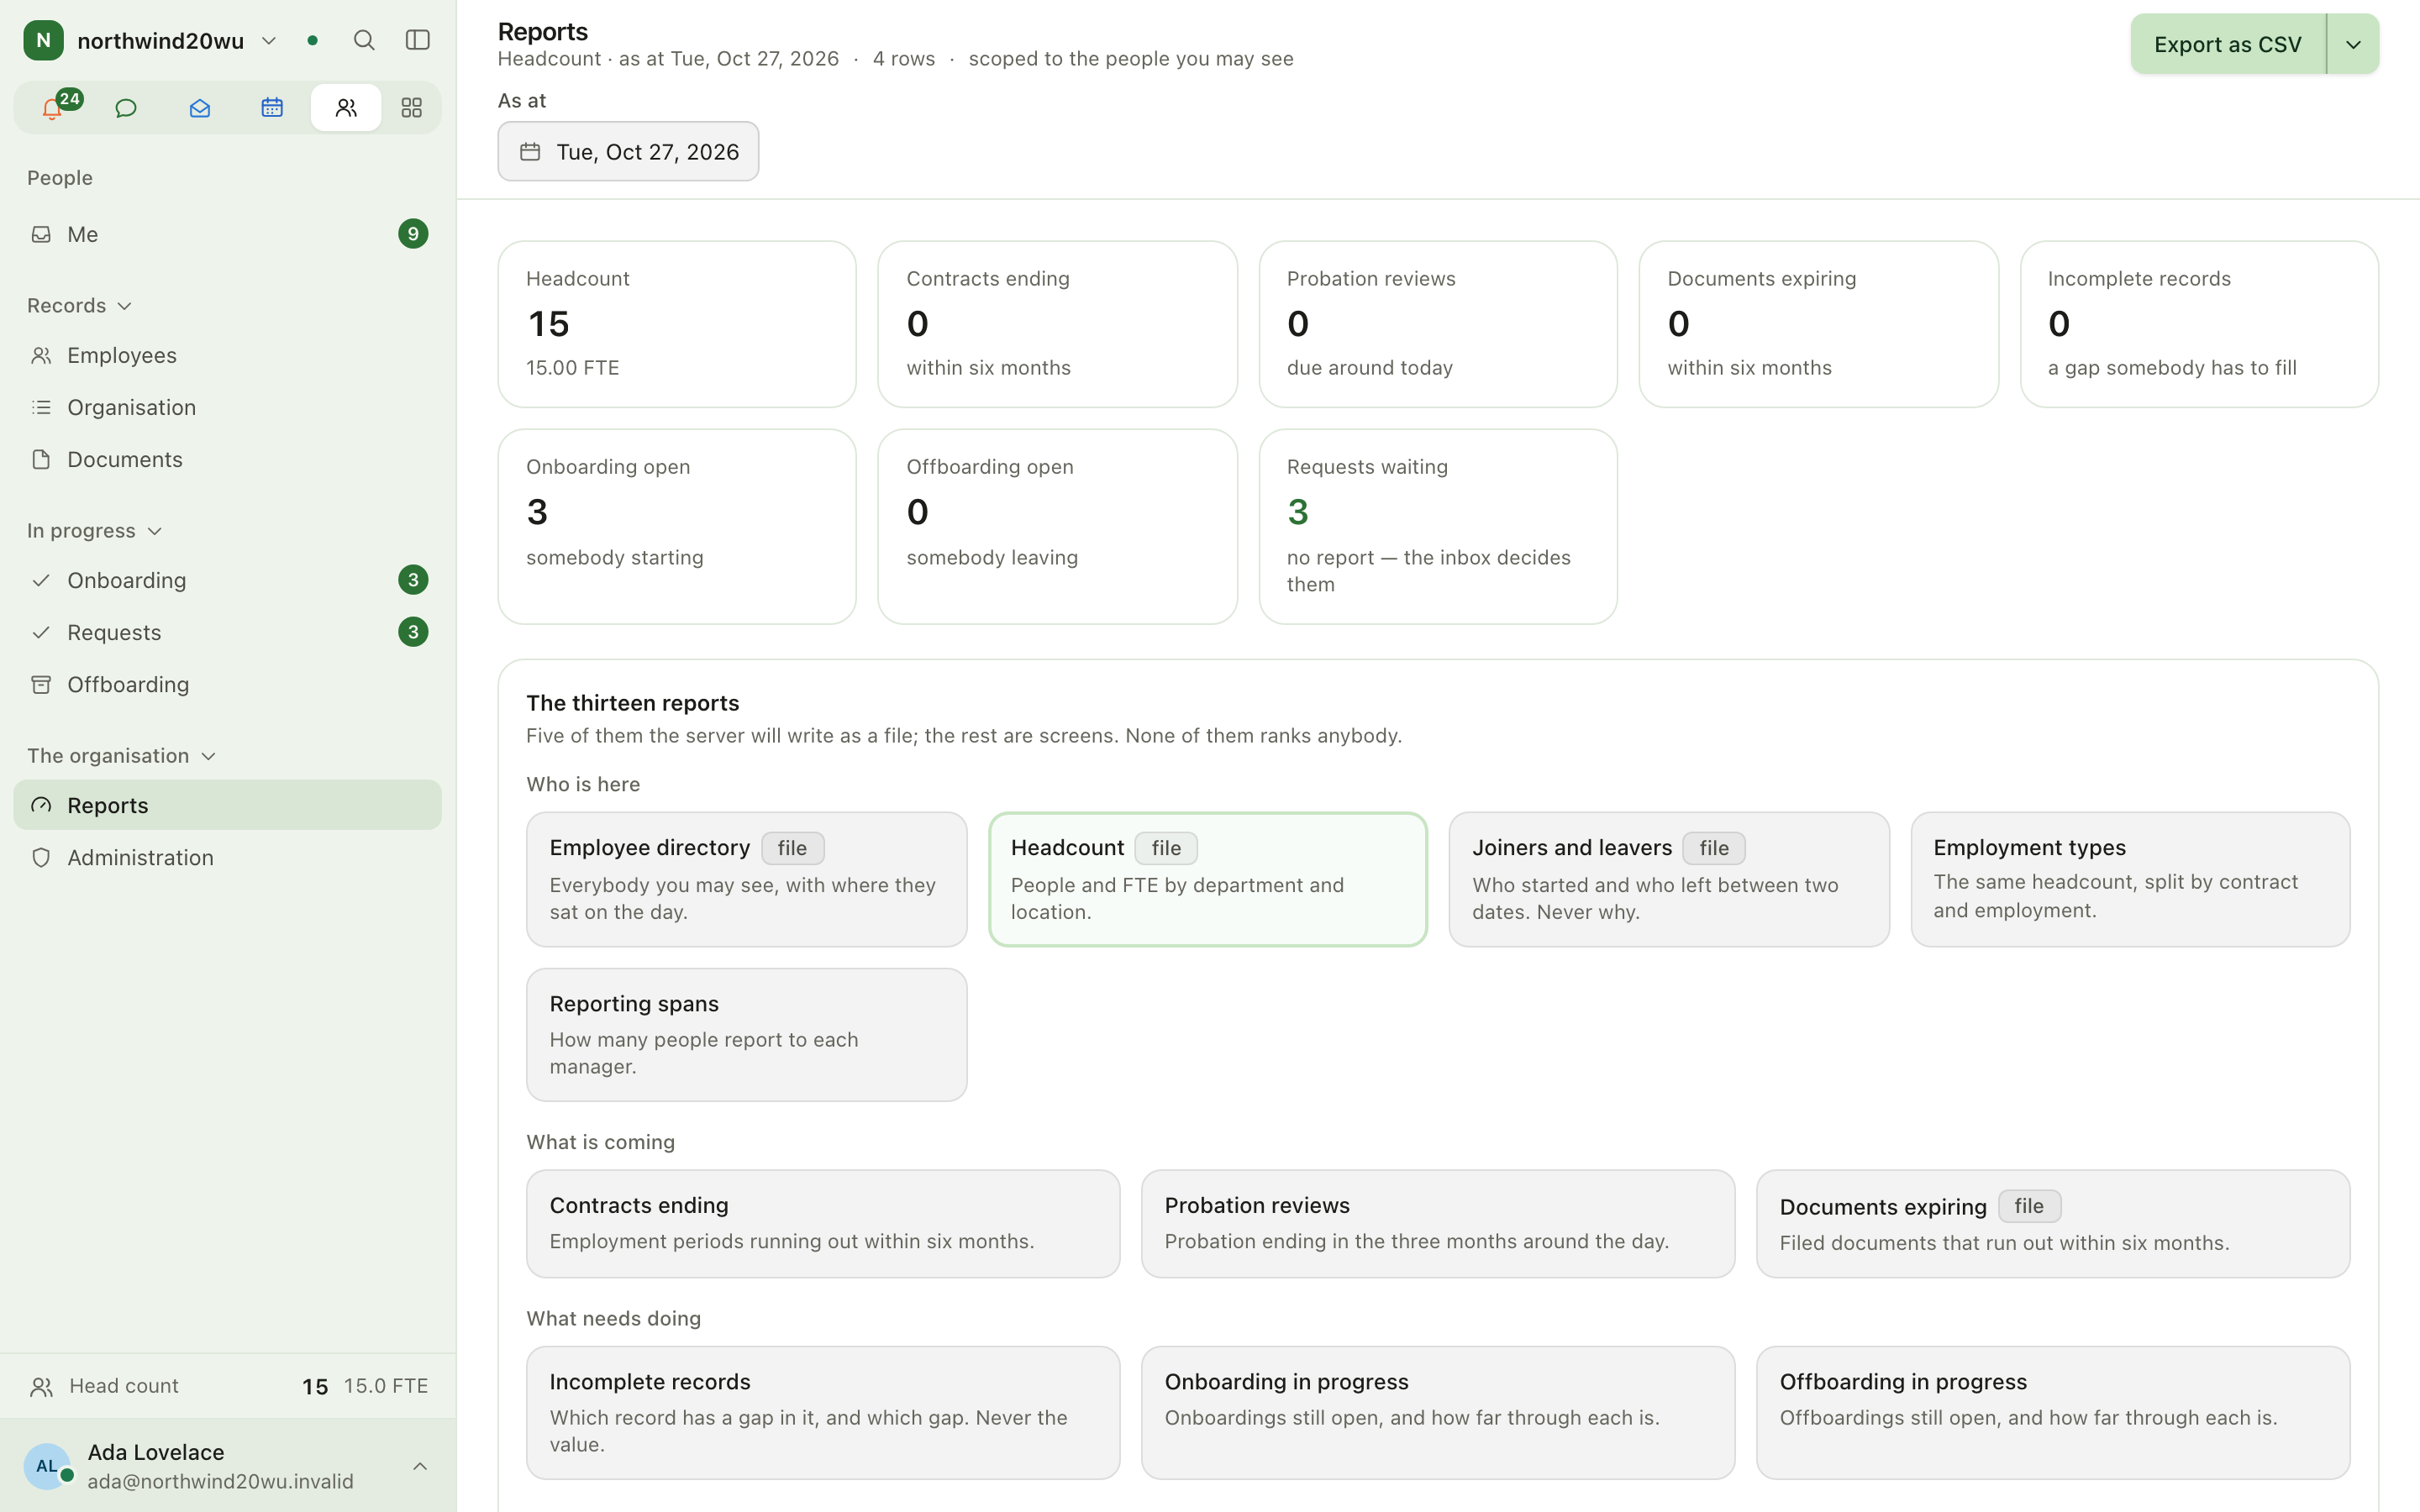2420x1512 pixels.
Task: Open the Employment types report
Action: point(2130,879)
